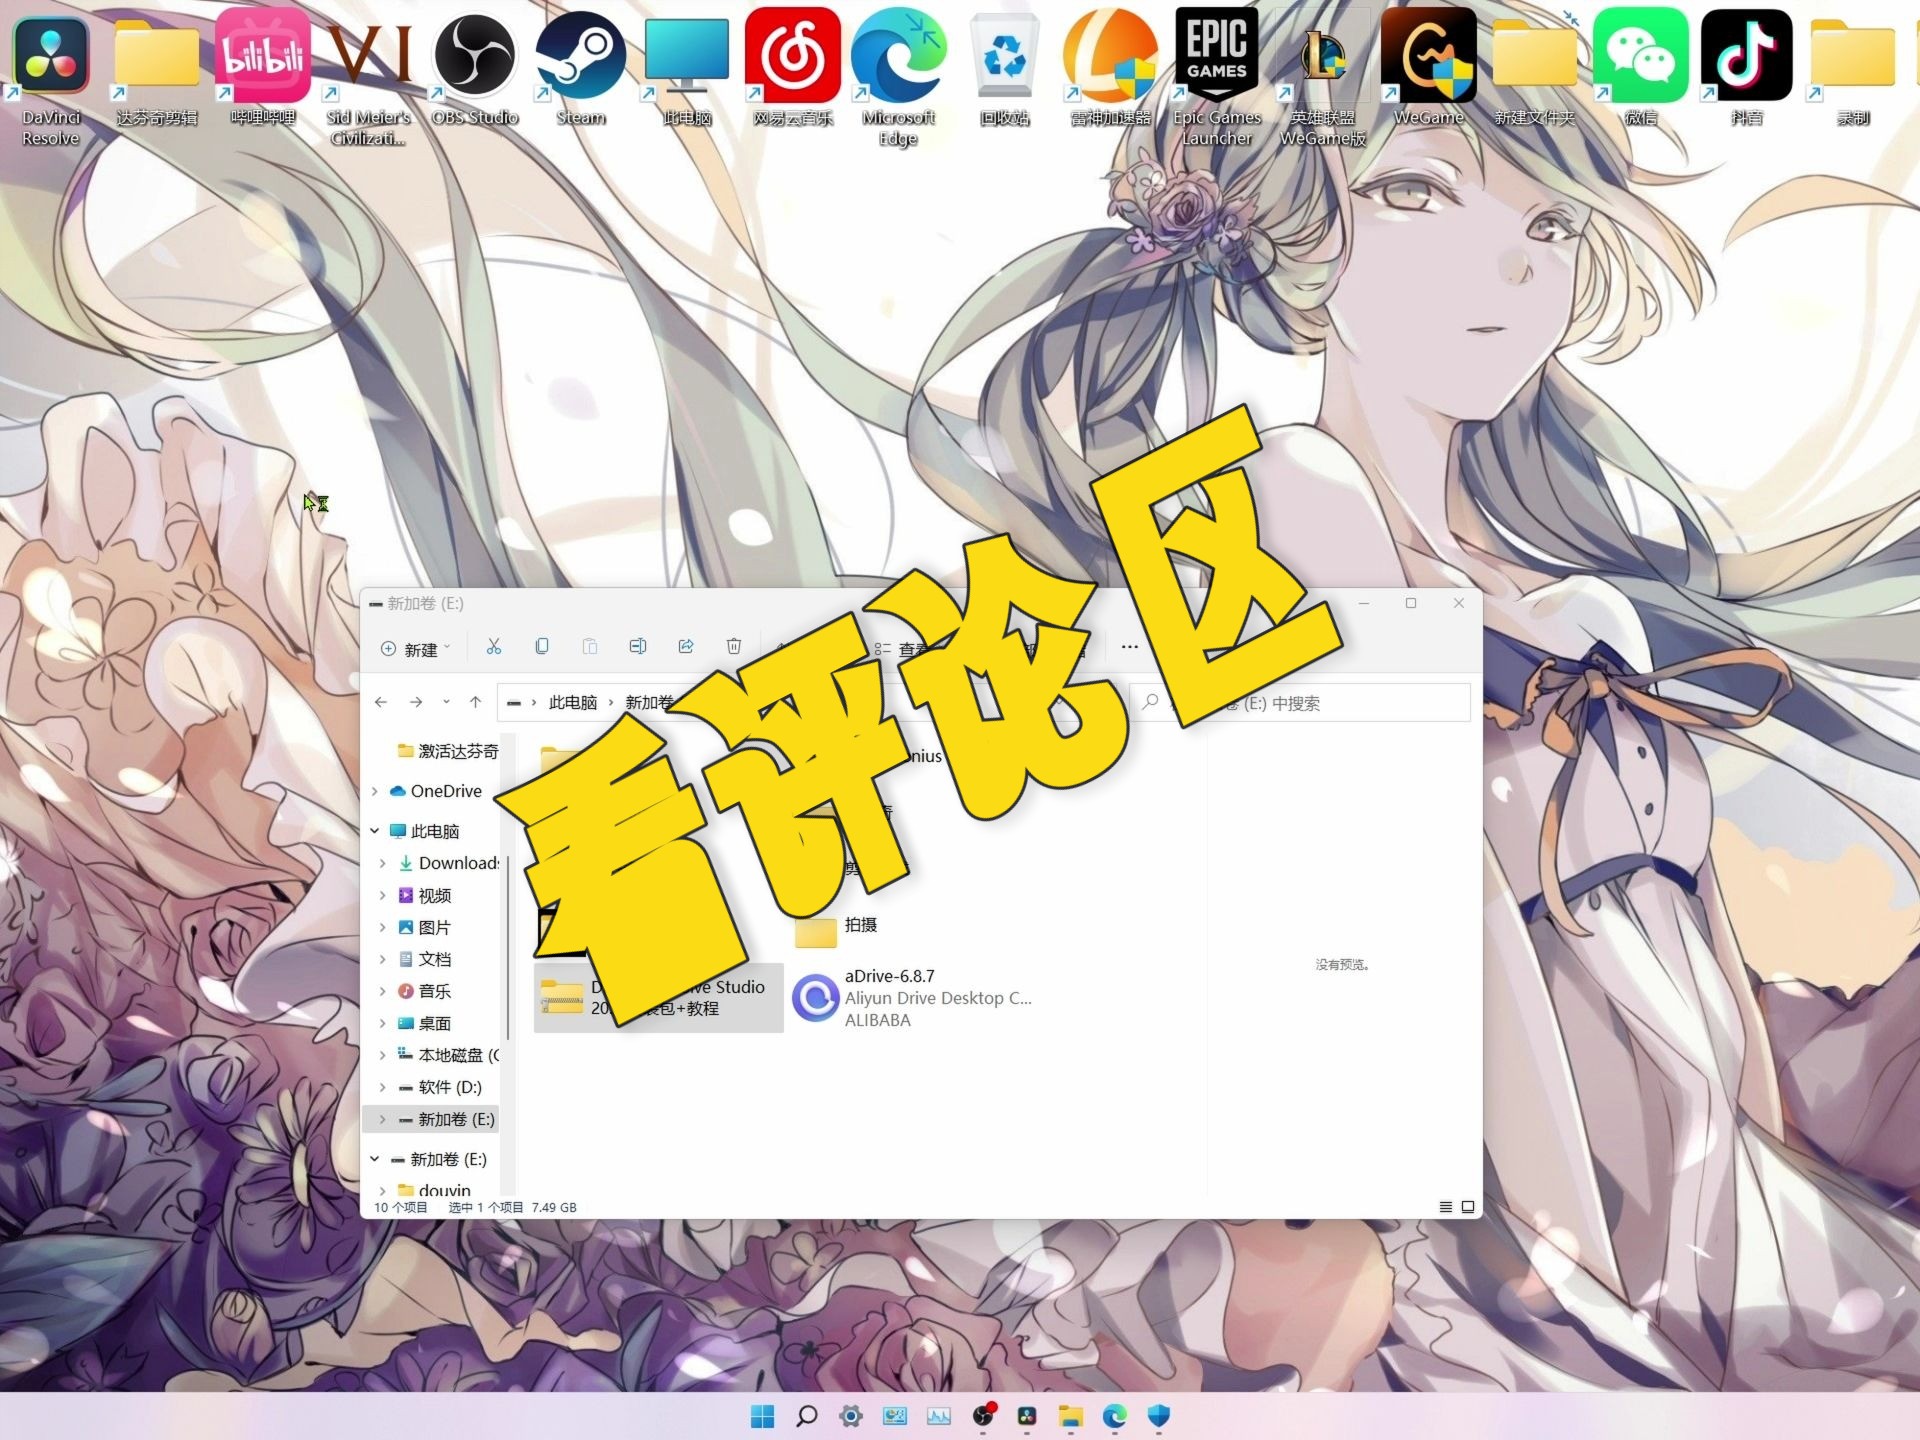Launch the 哔哩哔哩 desktop shortcut
Screen dimensions: 1920x1440
pos(263,70)
